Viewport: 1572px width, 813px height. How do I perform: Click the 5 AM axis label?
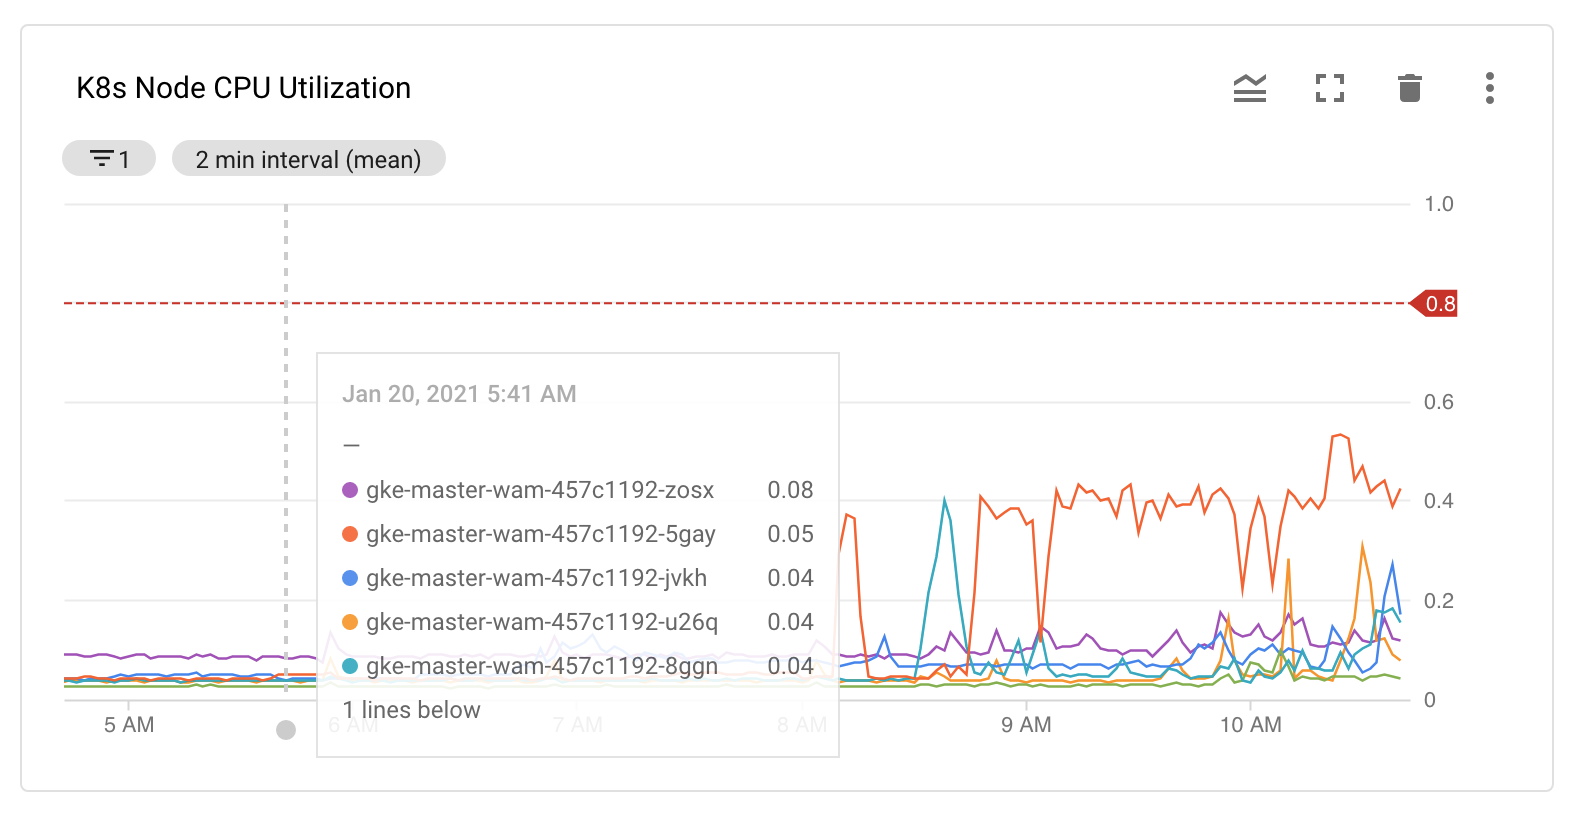(x=126, y=724)
